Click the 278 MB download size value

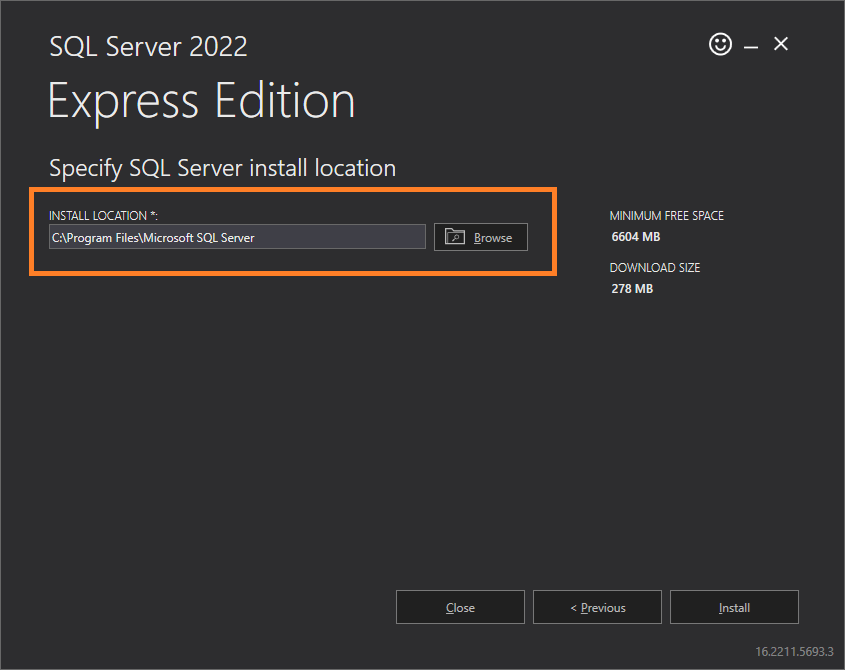click(x=631, y=289)
